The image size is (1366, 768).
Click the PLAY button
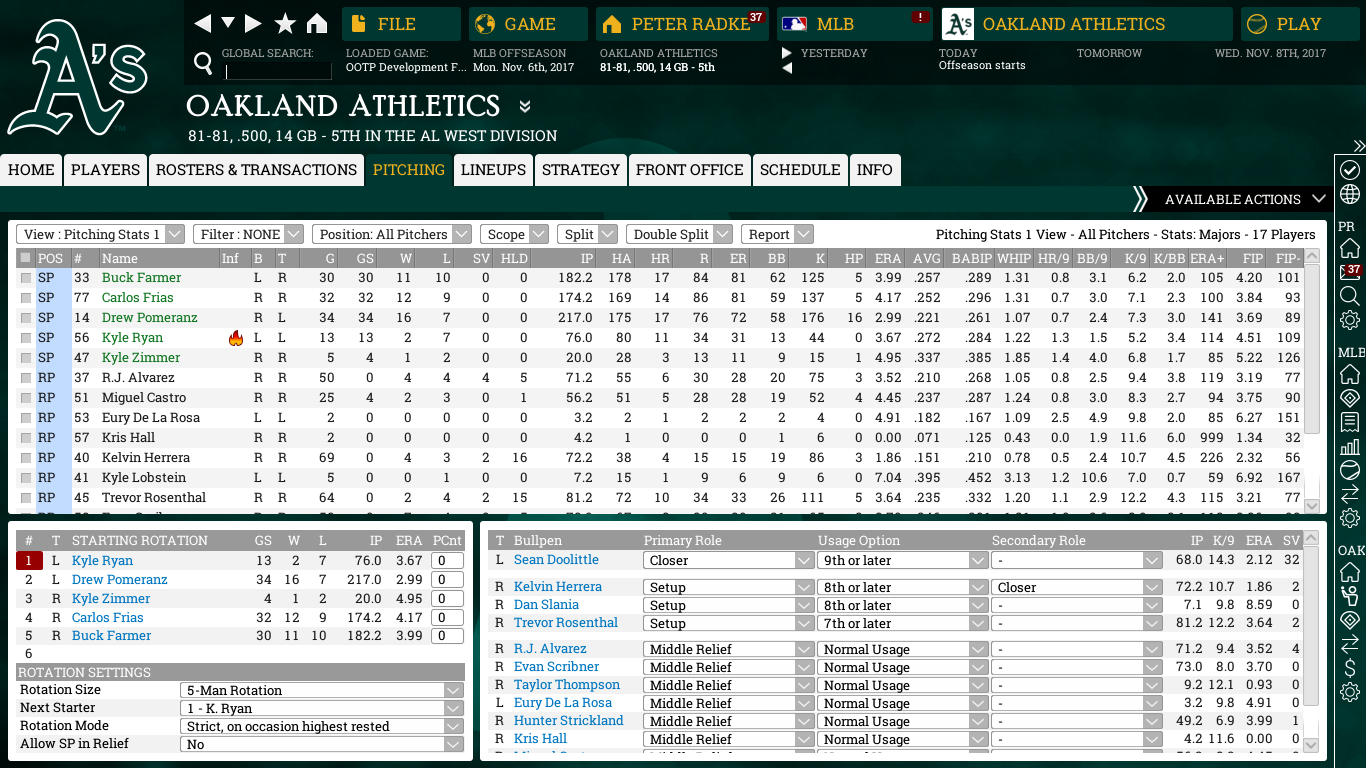click(1299, 24)
